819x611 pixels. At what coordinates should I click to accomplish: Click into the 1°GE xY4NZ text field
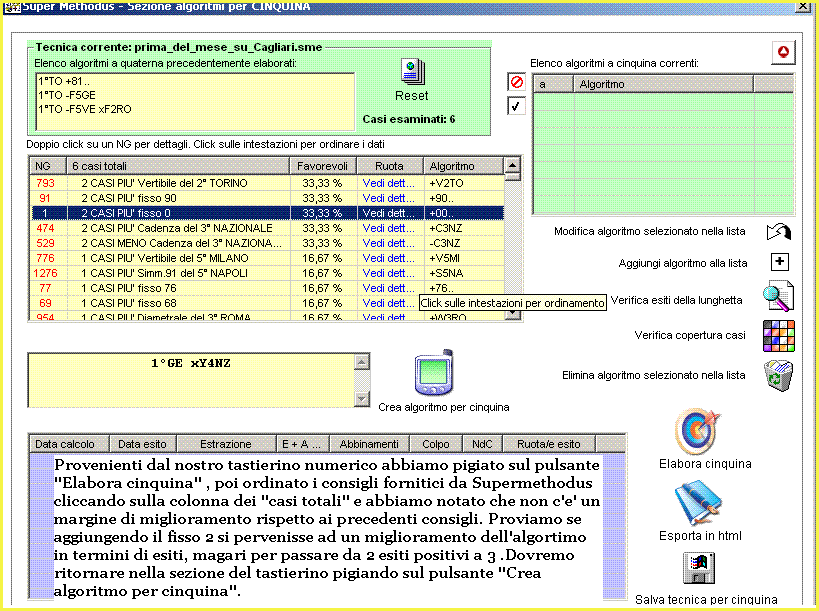click(191, 380)
